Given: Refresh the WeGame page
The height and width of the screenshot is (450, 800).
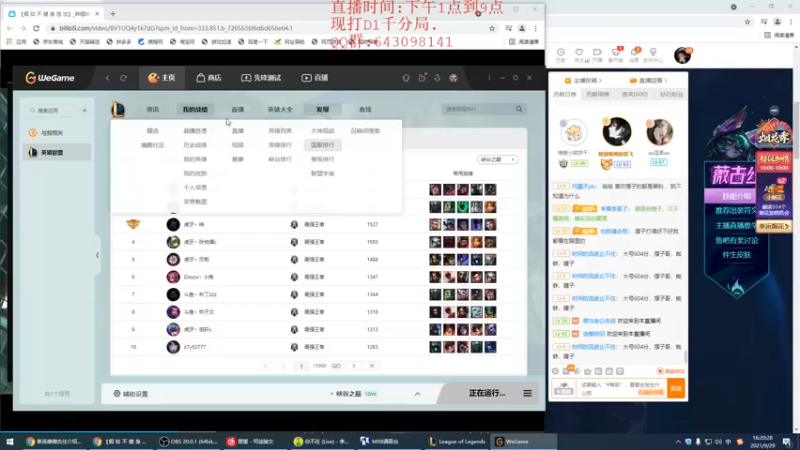Looking at the screenshot, I should pyautogui.click(x=123, y=78).
